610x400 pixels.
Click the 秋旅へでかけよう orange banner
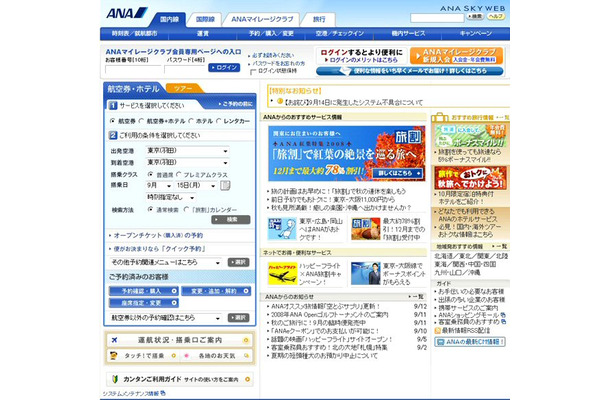[470, 178]
